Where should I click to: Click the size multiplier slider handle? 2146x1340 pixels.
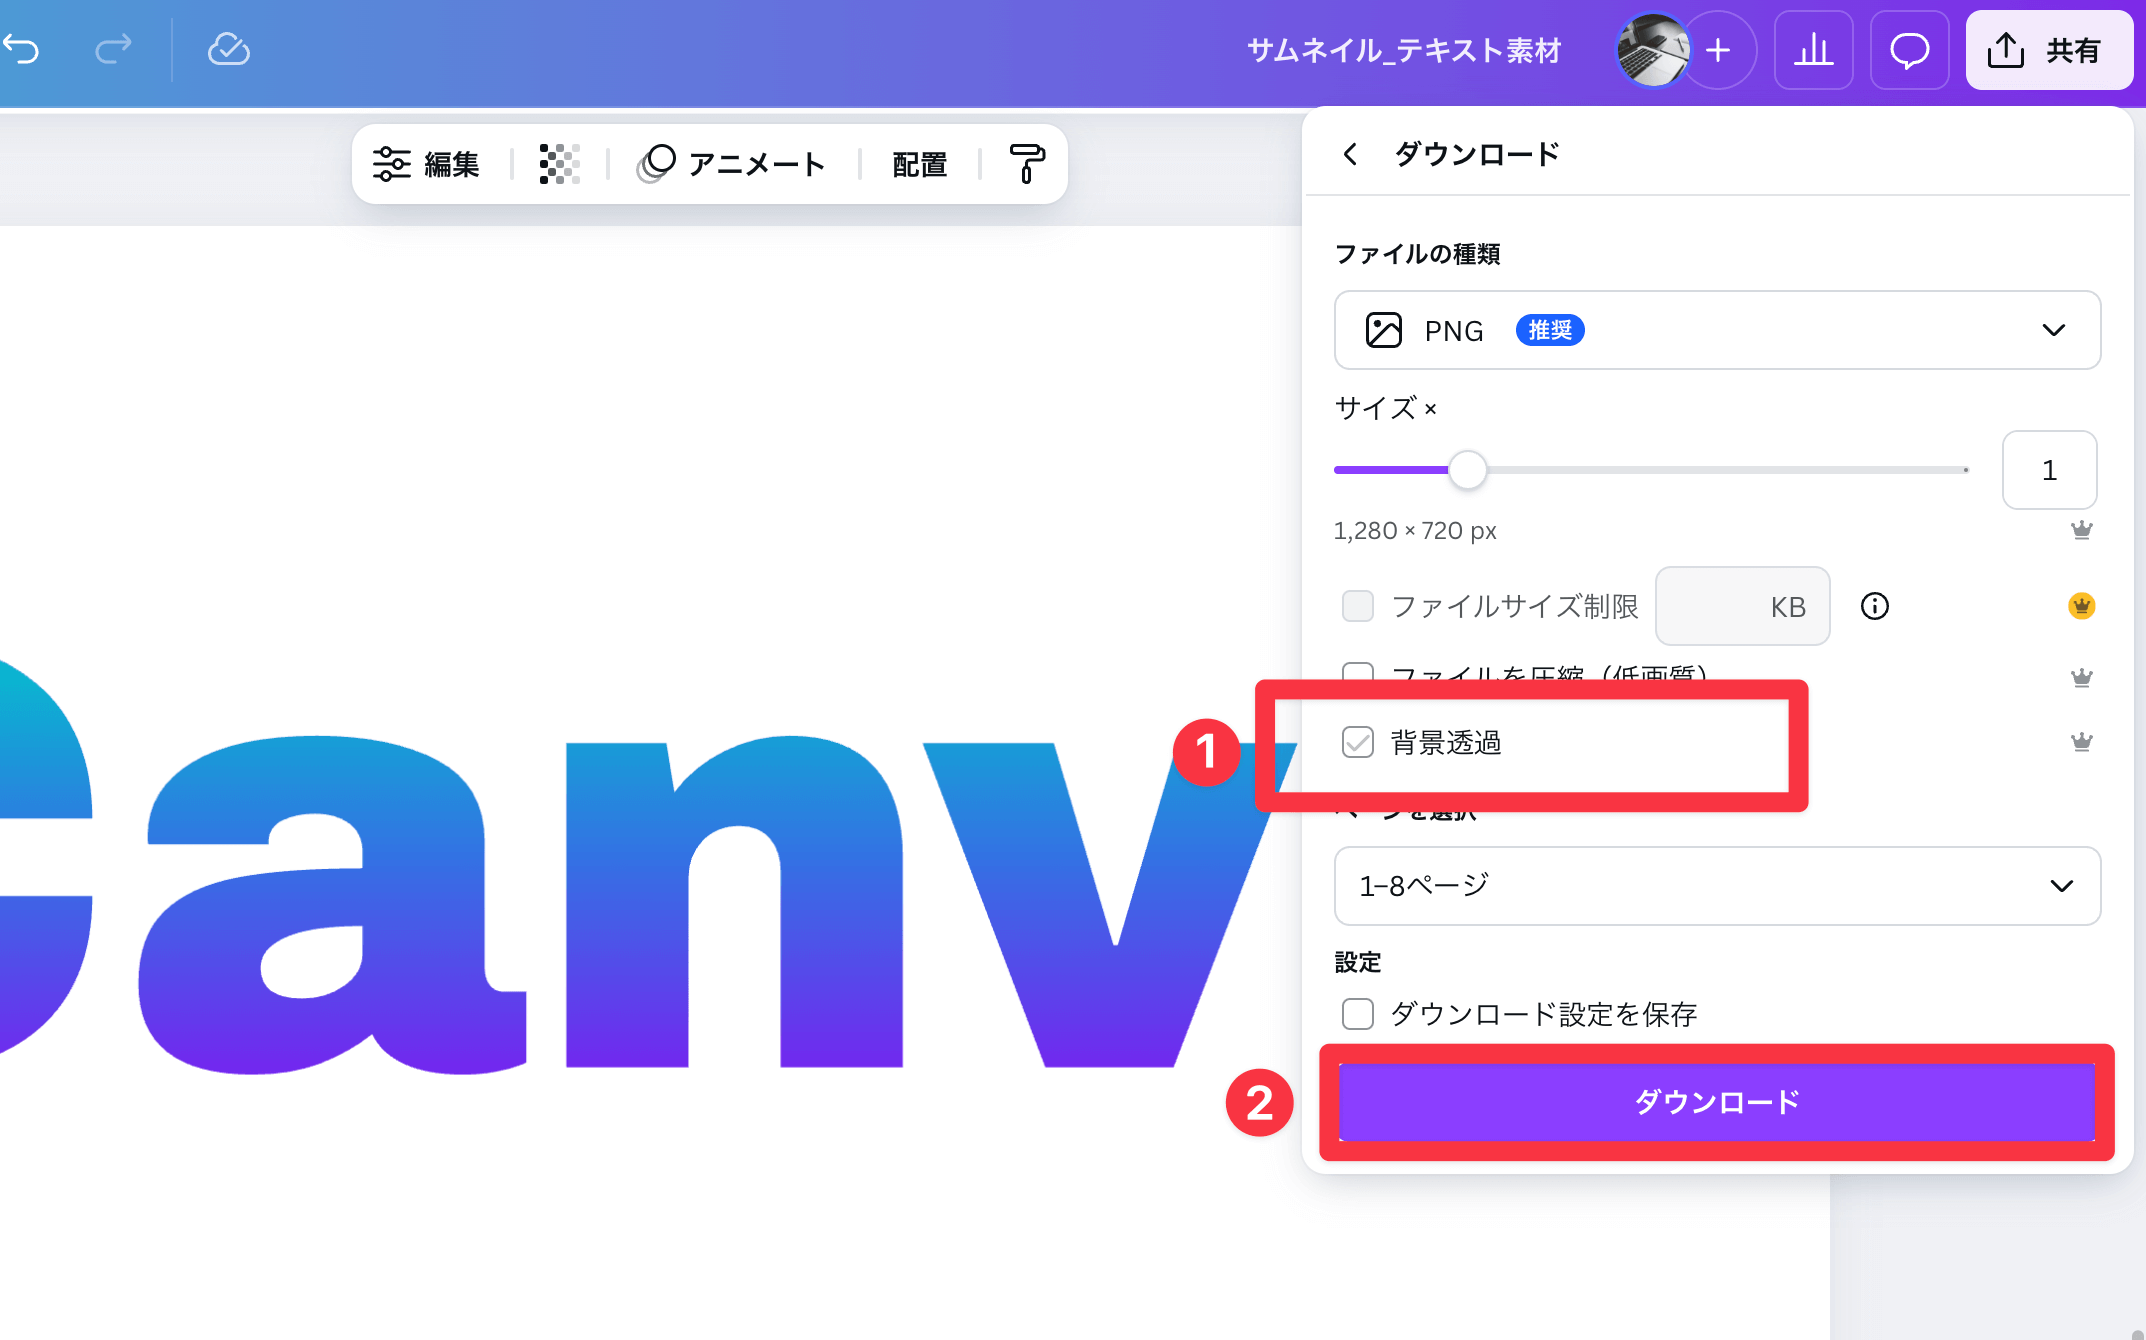click(x=1468, y=470)
